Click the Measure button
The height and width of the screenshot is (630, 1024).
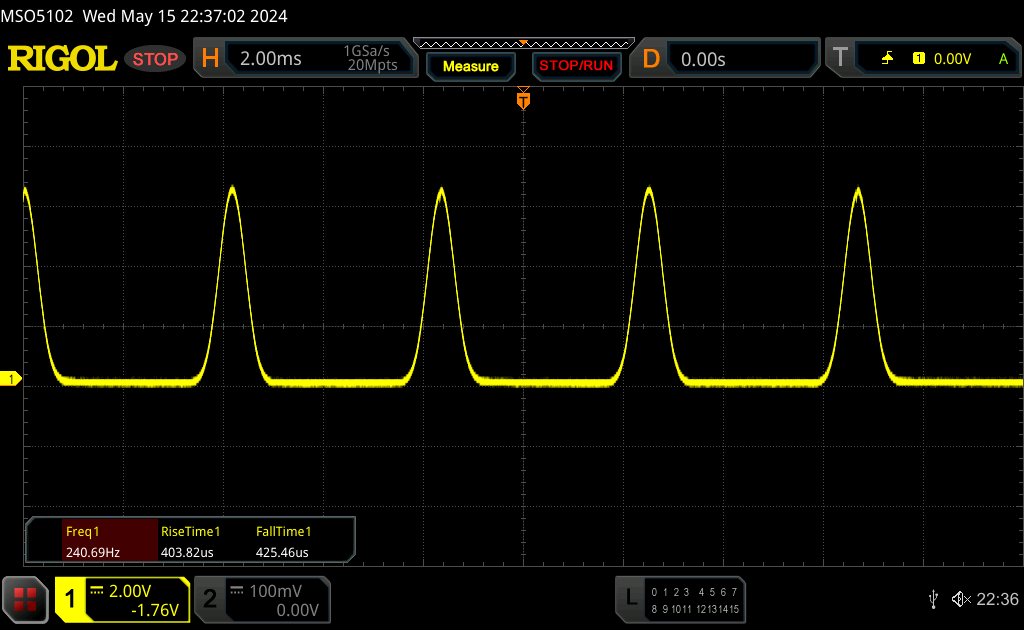470,66
